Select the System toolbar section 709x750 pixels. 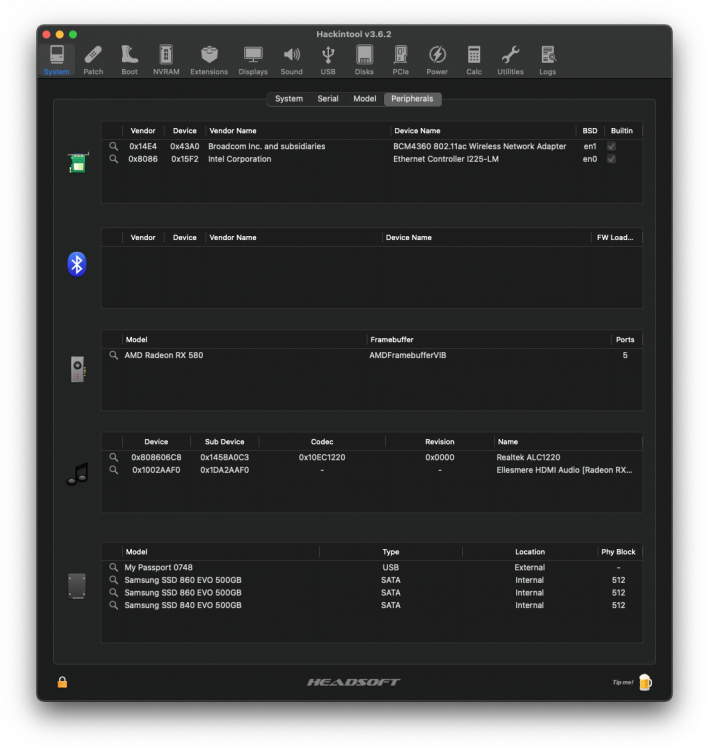(x=56, y=60)
